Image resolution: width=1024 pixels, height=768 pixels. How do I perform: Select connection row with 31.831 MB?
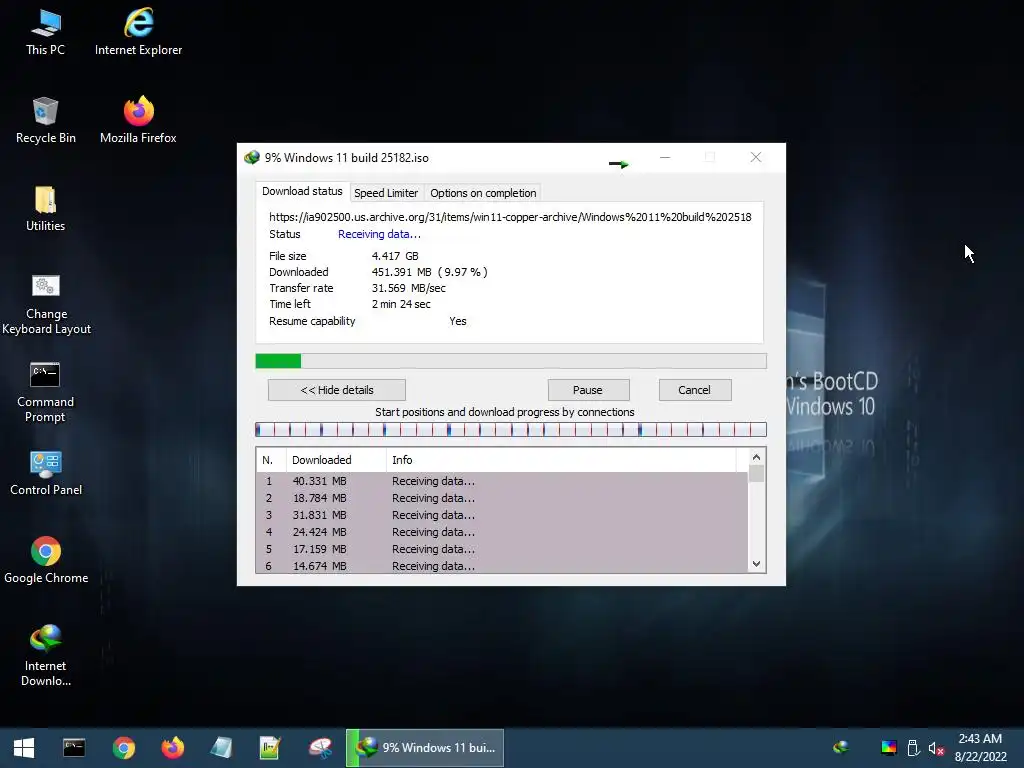point(502,515)
